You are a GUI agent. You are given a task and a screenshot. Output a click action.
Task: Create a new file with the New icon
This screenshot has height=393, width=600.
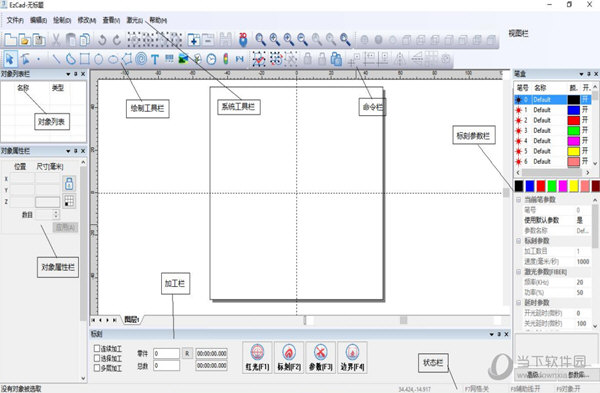[x=10, y=40]
